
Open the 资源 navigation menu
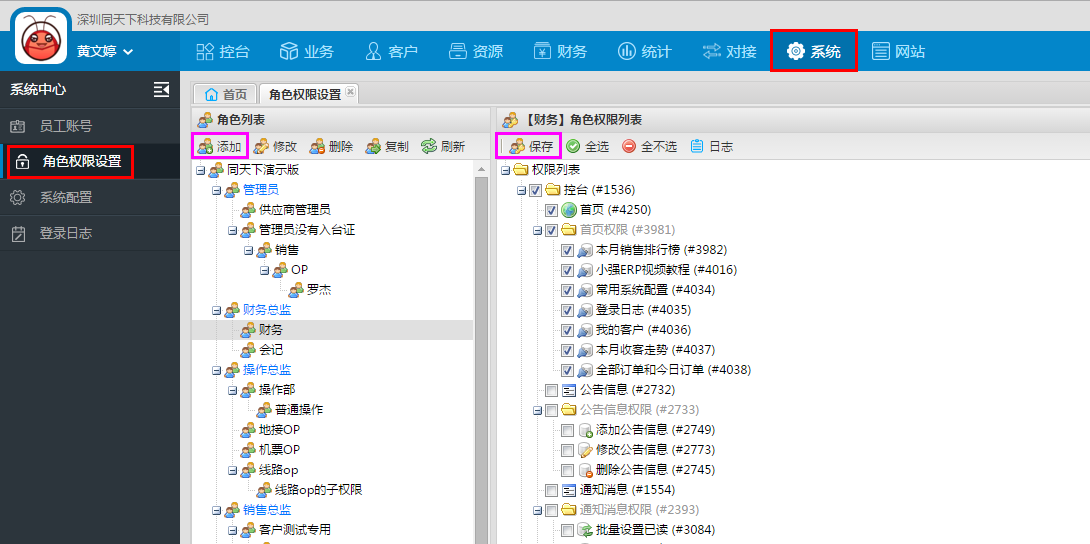tap(475, 51)
